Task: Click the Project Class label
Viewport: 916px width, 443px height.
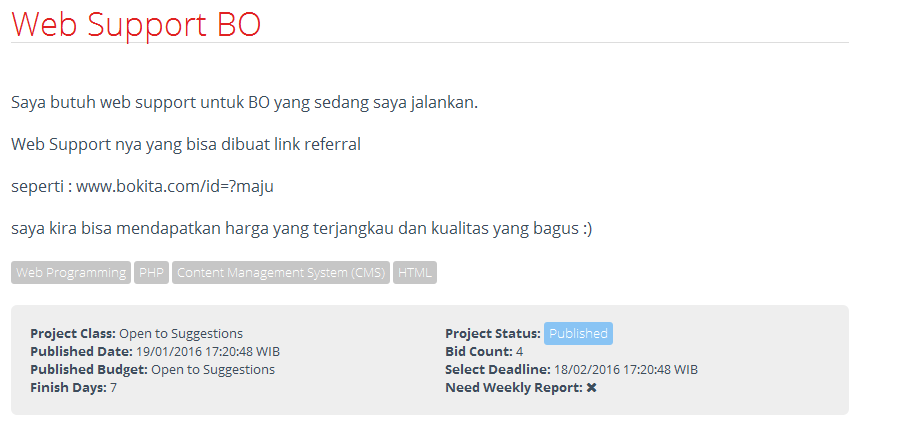Action: click(73, 334)
